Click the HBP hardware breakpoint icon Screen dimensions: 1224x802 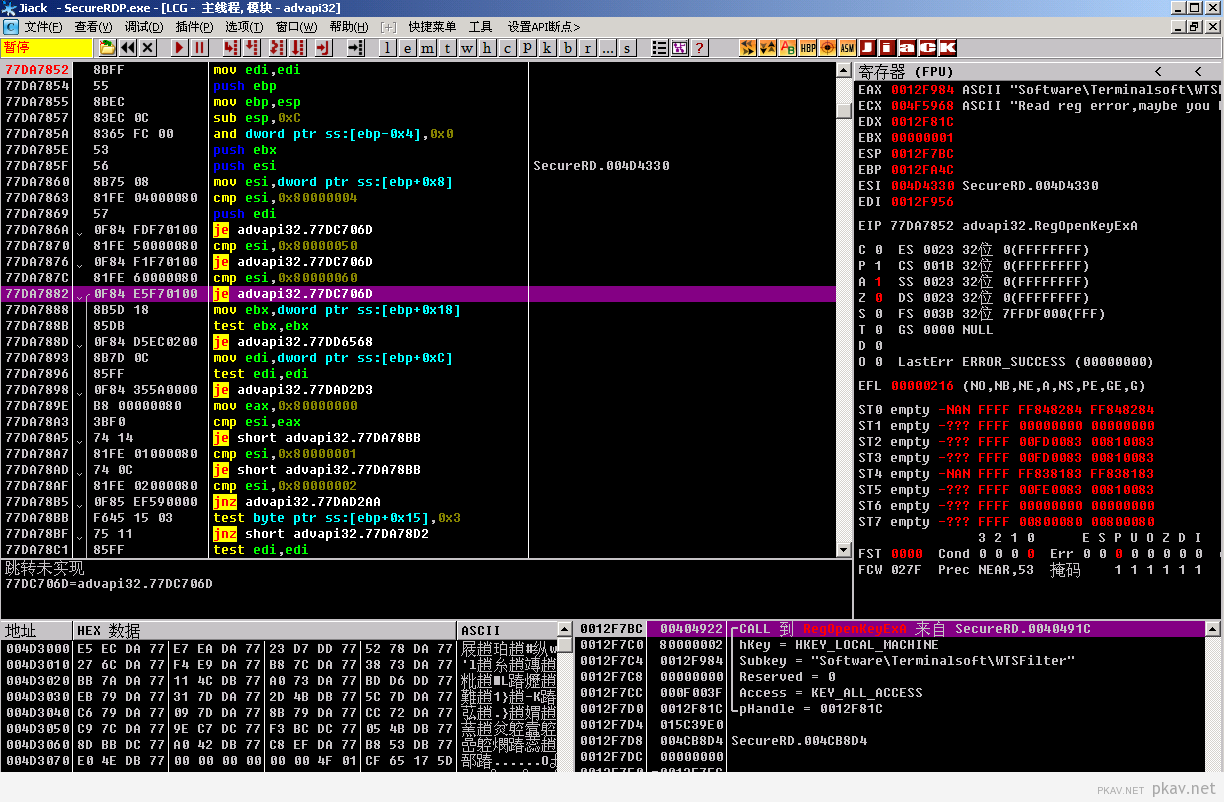[x=808, y=47]
